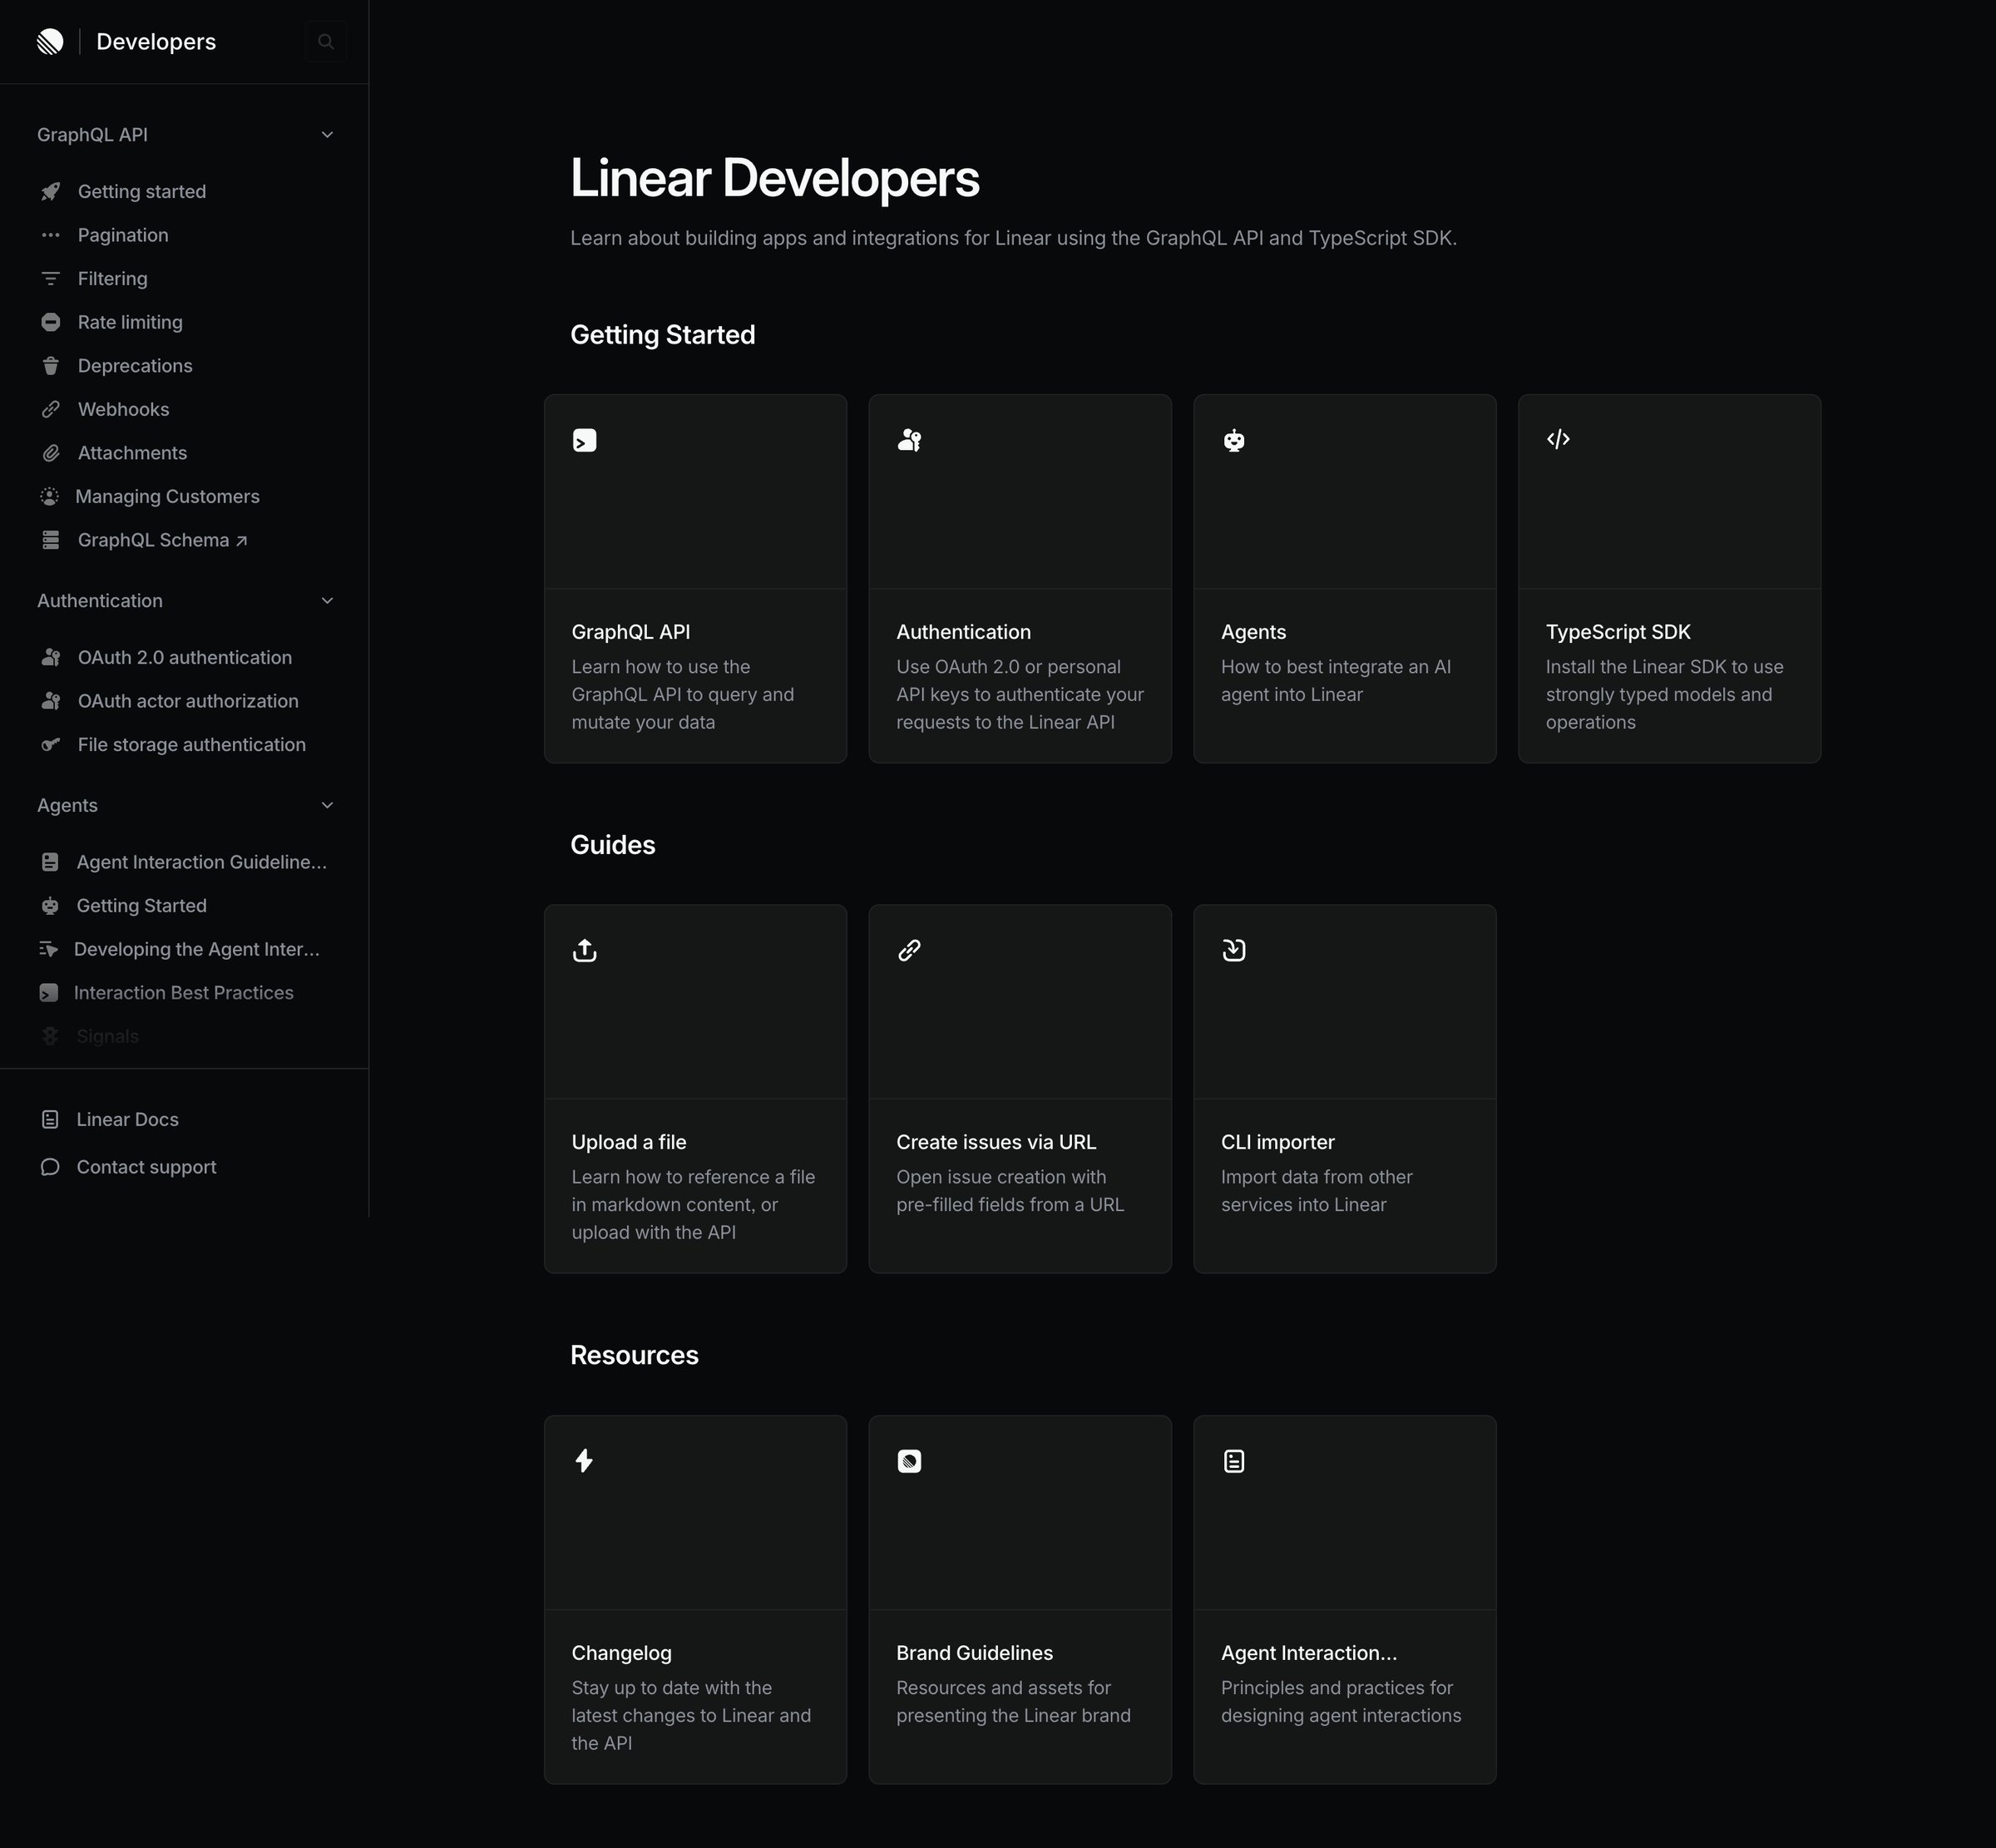
Task: Click the circle icon beside Rate limiting
Action: point(51,322)
